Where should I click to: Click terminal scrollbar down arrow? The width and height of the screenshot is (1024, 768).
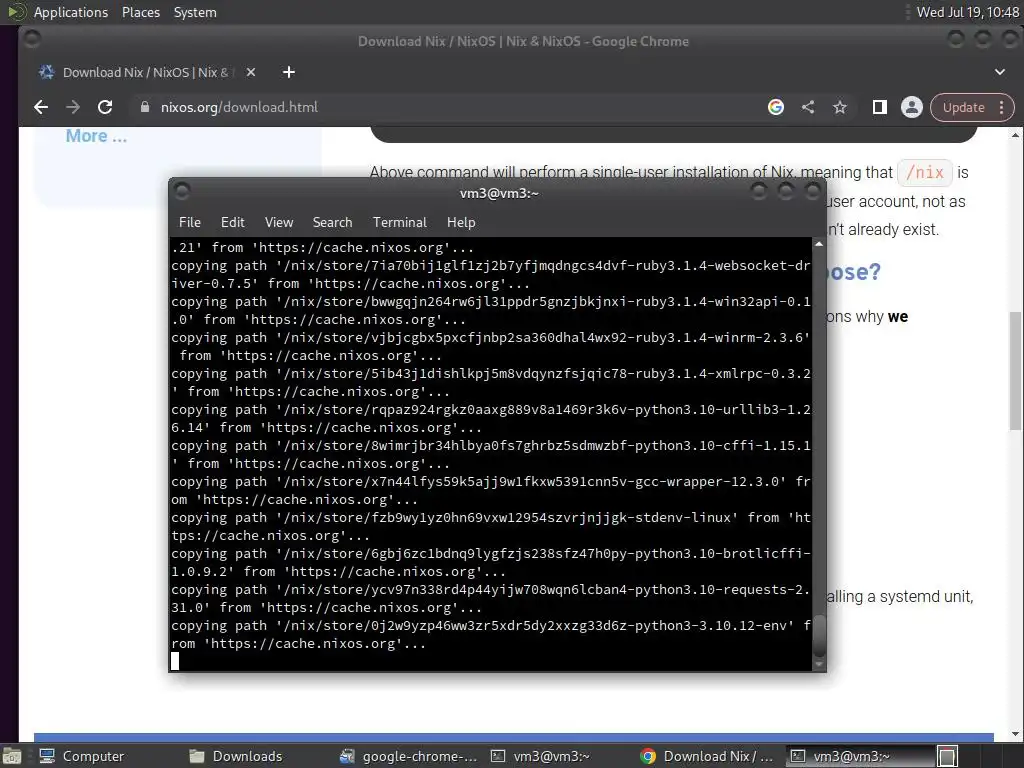click(x=819, y=665)
